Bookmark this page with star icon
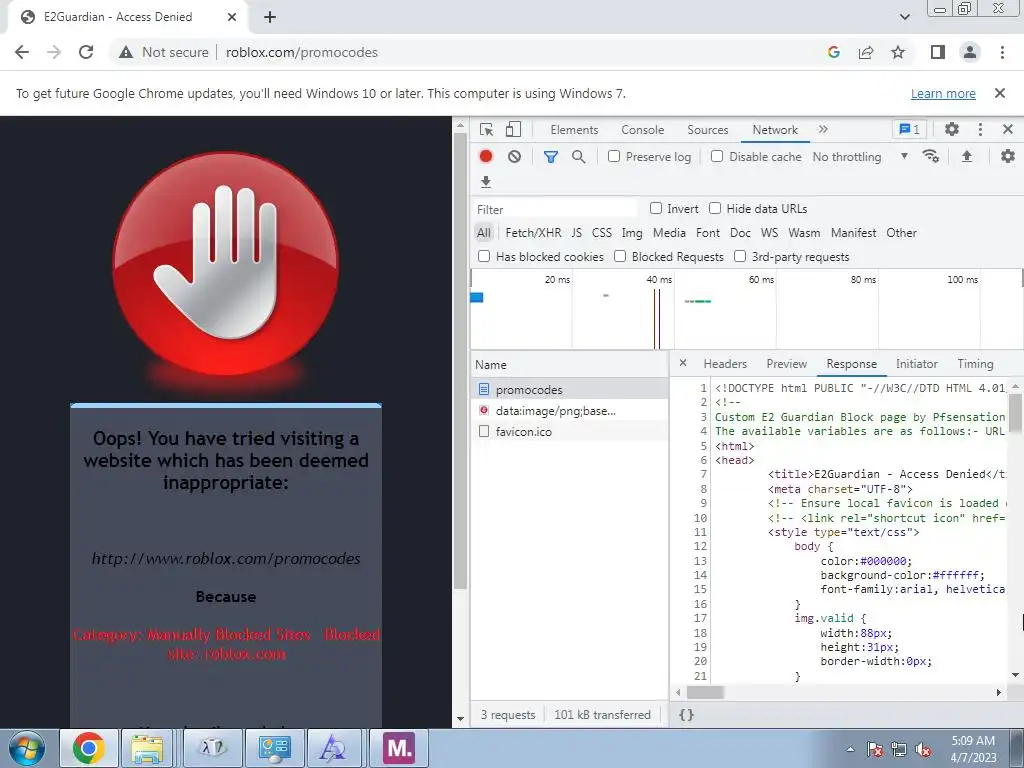Image resolution: width=1024 pixels, height=768 pixels. pos(898,52)
